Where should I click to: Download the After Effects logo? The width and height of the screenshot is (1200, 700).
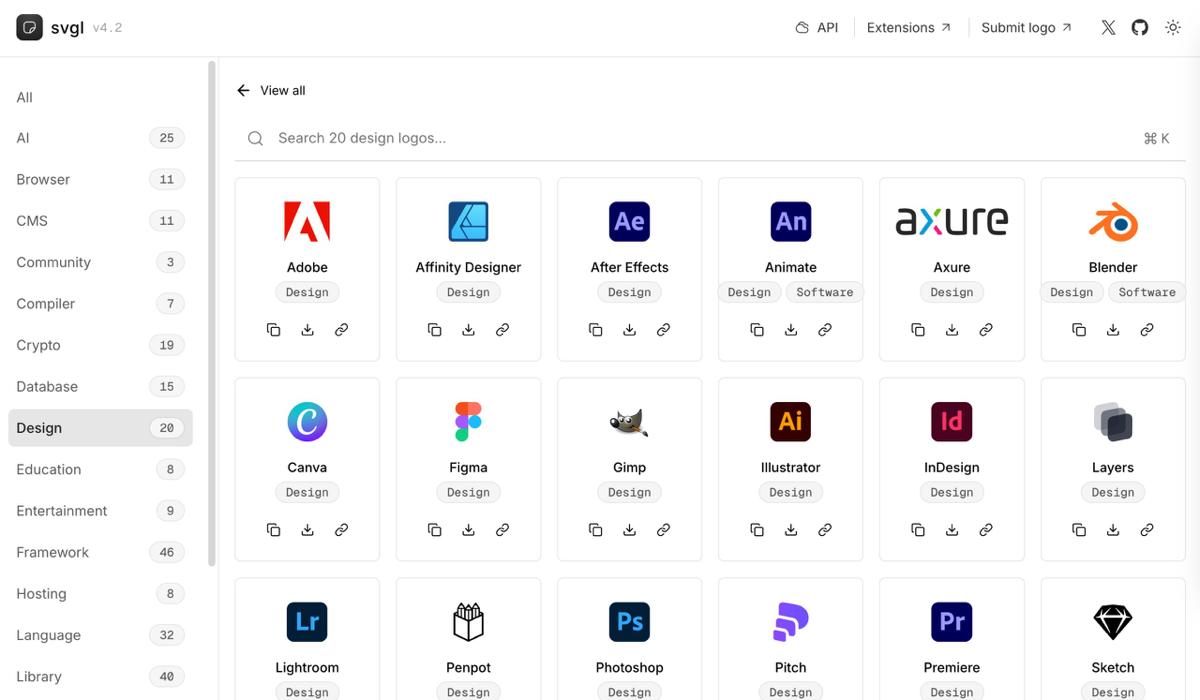coord(629,330)
